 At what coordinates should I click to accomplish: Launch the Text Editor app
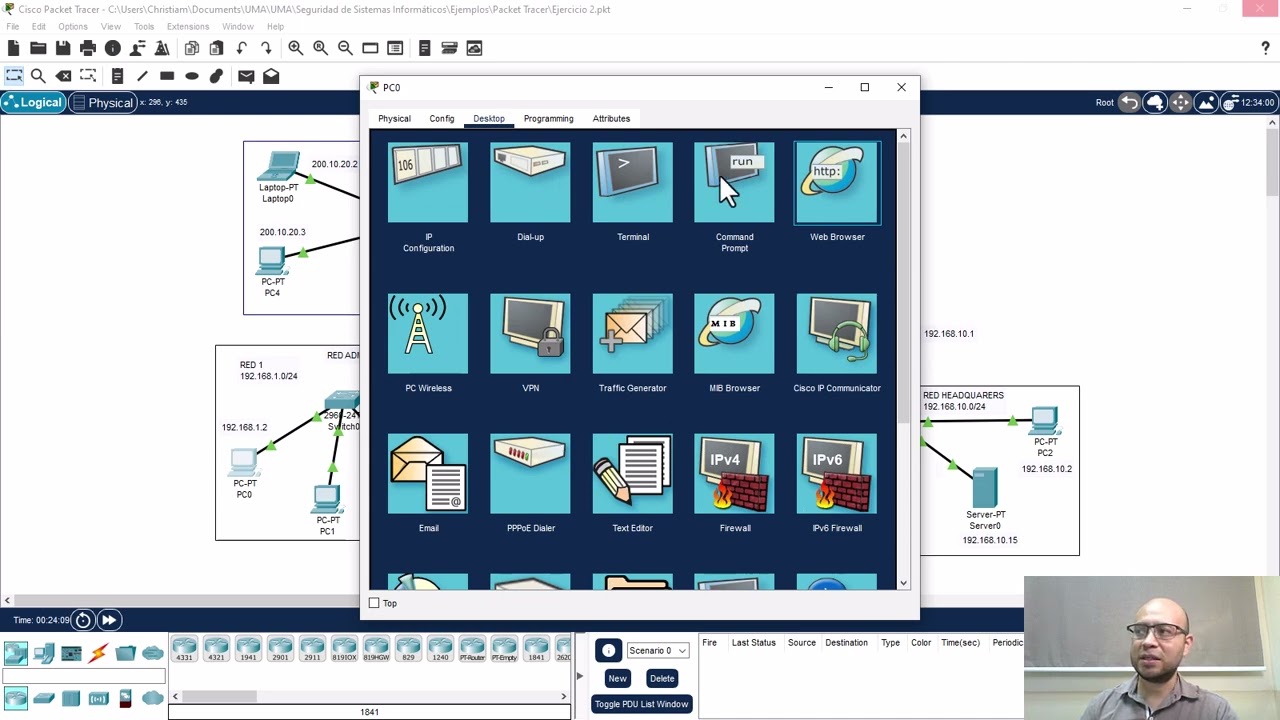tap(632, 473)
